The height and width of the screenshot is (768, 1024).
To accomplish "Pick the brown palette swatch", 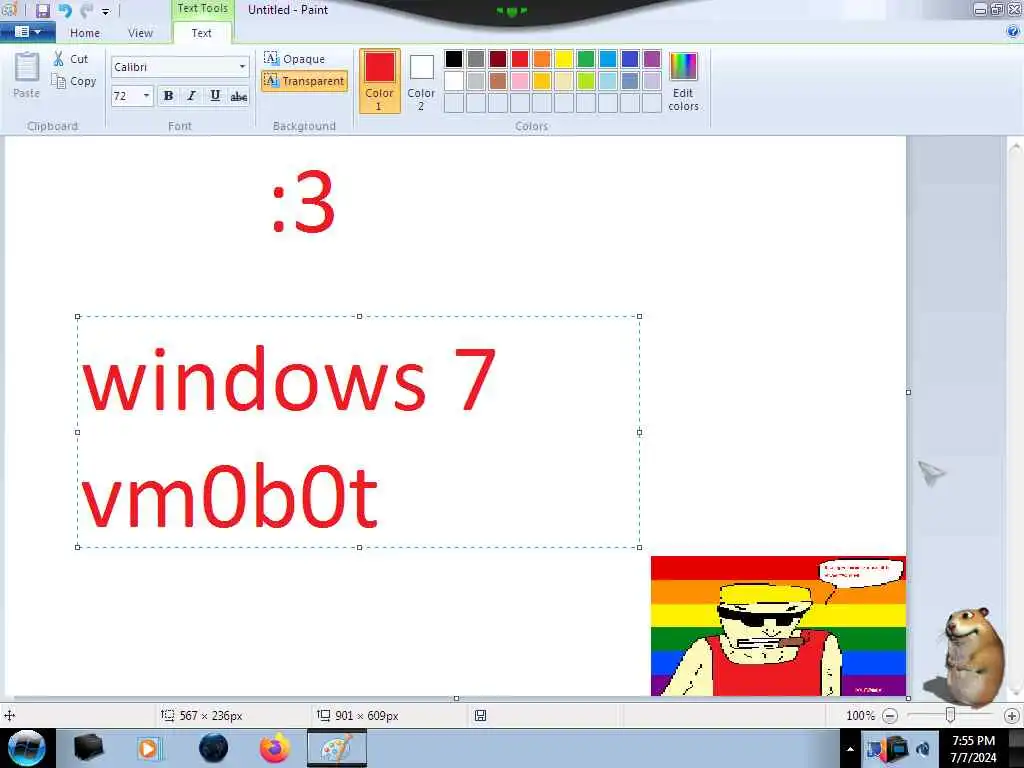I will pos(498,81).
